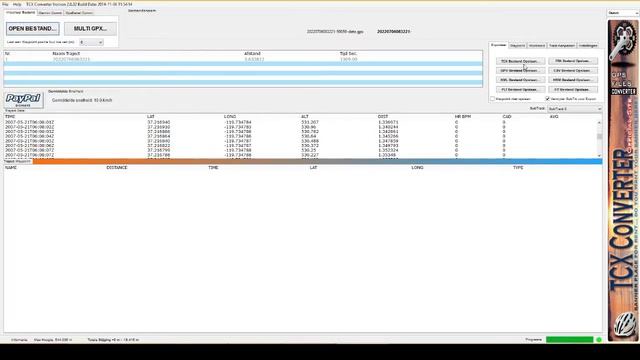Switch to the Exporteer tab
Screen dimensions: 640x360
point(498,45)
